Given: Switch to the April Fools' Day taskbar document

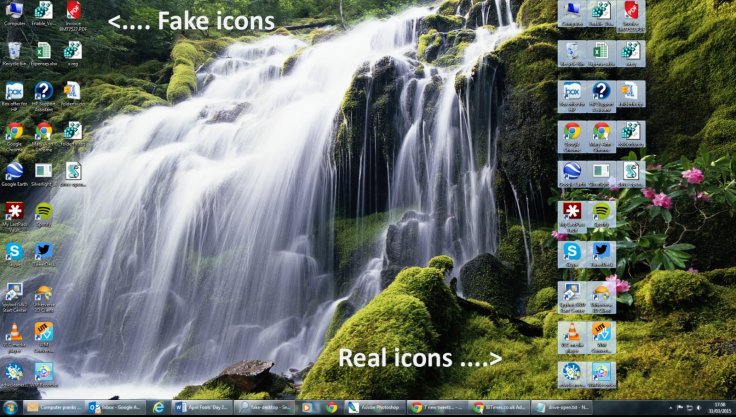Looking at the screenshot, I should point(203,408).
